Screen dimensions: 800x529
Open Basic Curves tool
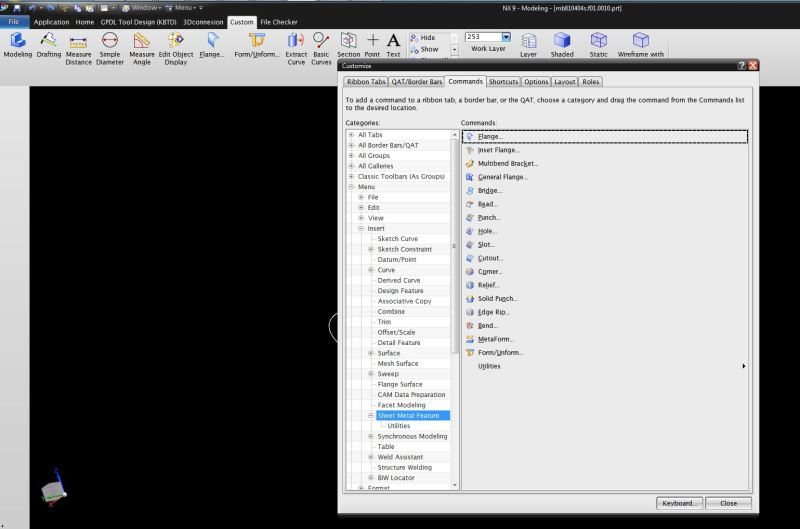pos(321,48)
